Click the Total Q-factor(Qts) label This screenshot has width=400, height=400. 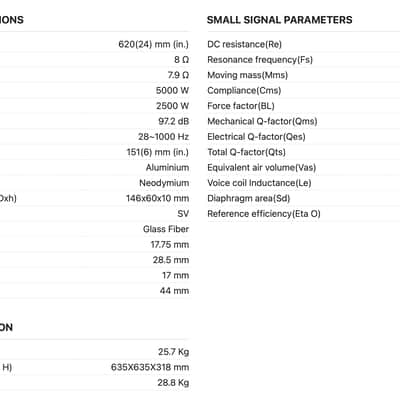pyautogui.click(x=246, y=152)
